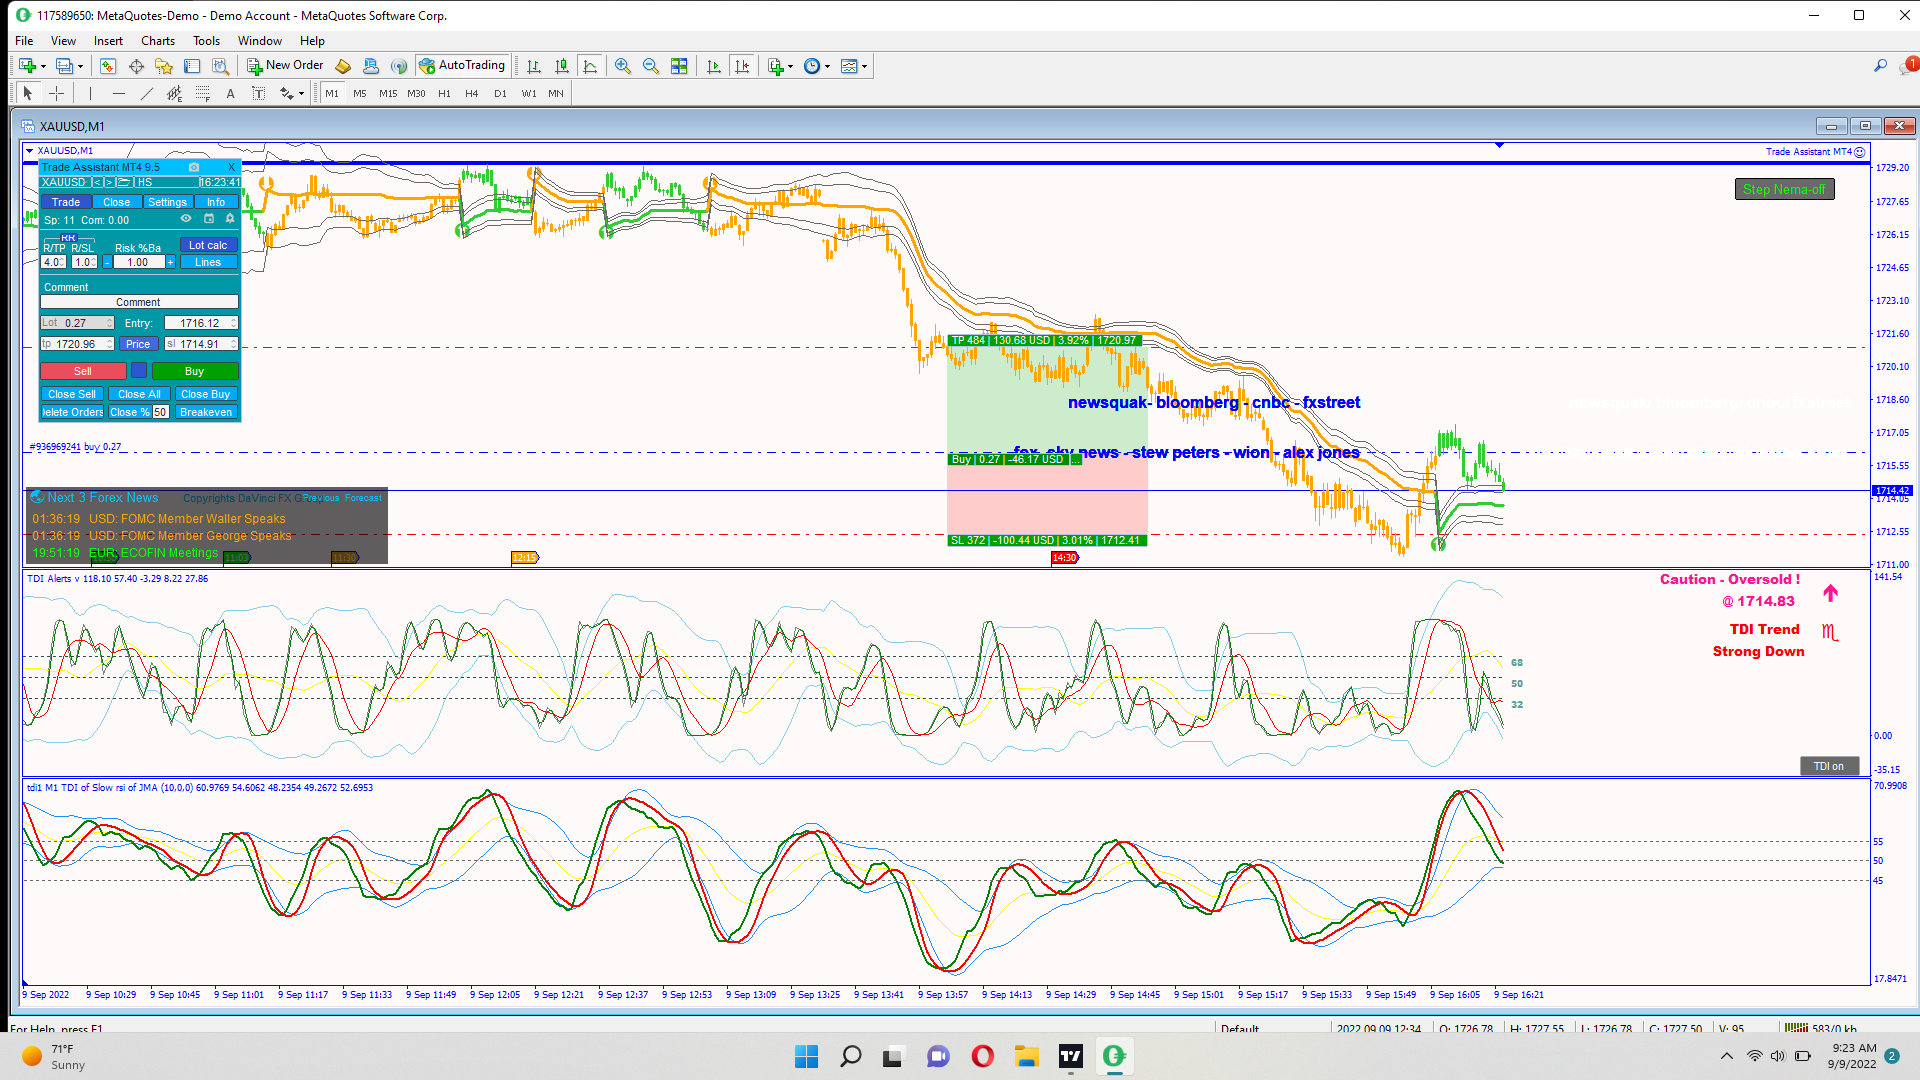The width and height of the screenshot is (1920, 1080).
Task: Click the Zoom In magnifier icon
Action: (x=622, y=66)
